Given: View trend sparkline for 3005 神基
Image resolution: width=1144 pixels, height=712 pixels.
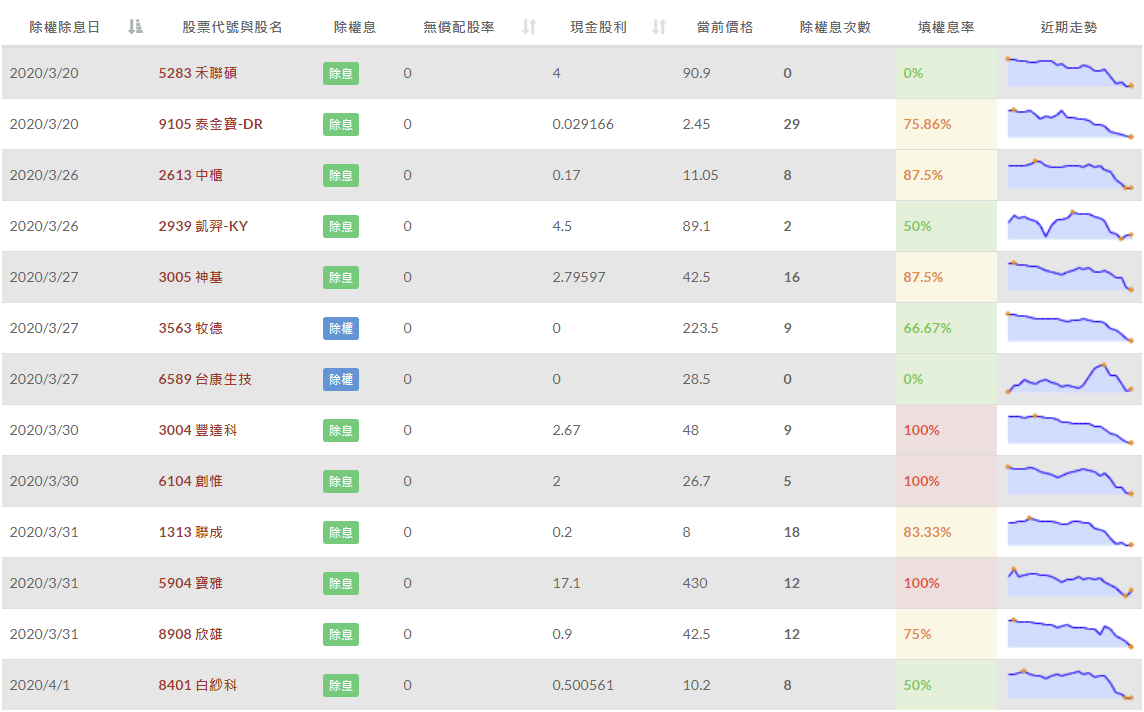Looking at the screenshot, I should [x=1070, y=276].
